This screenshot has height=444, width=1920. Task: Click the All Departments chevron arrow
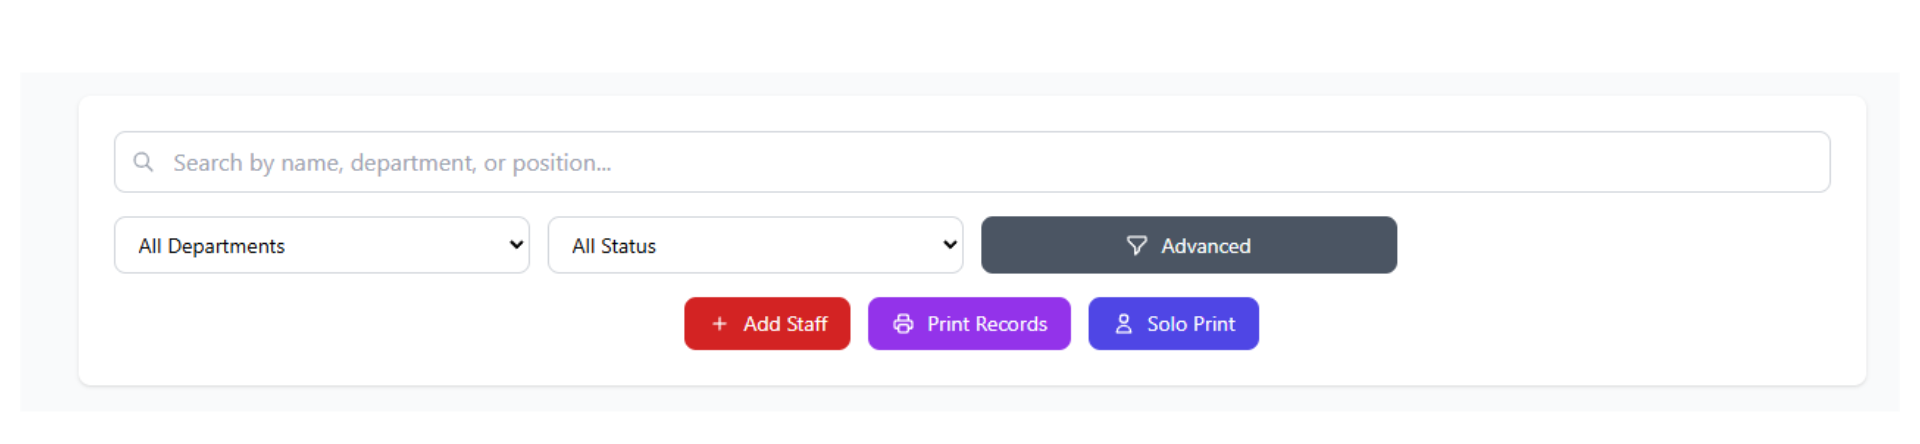516,245
